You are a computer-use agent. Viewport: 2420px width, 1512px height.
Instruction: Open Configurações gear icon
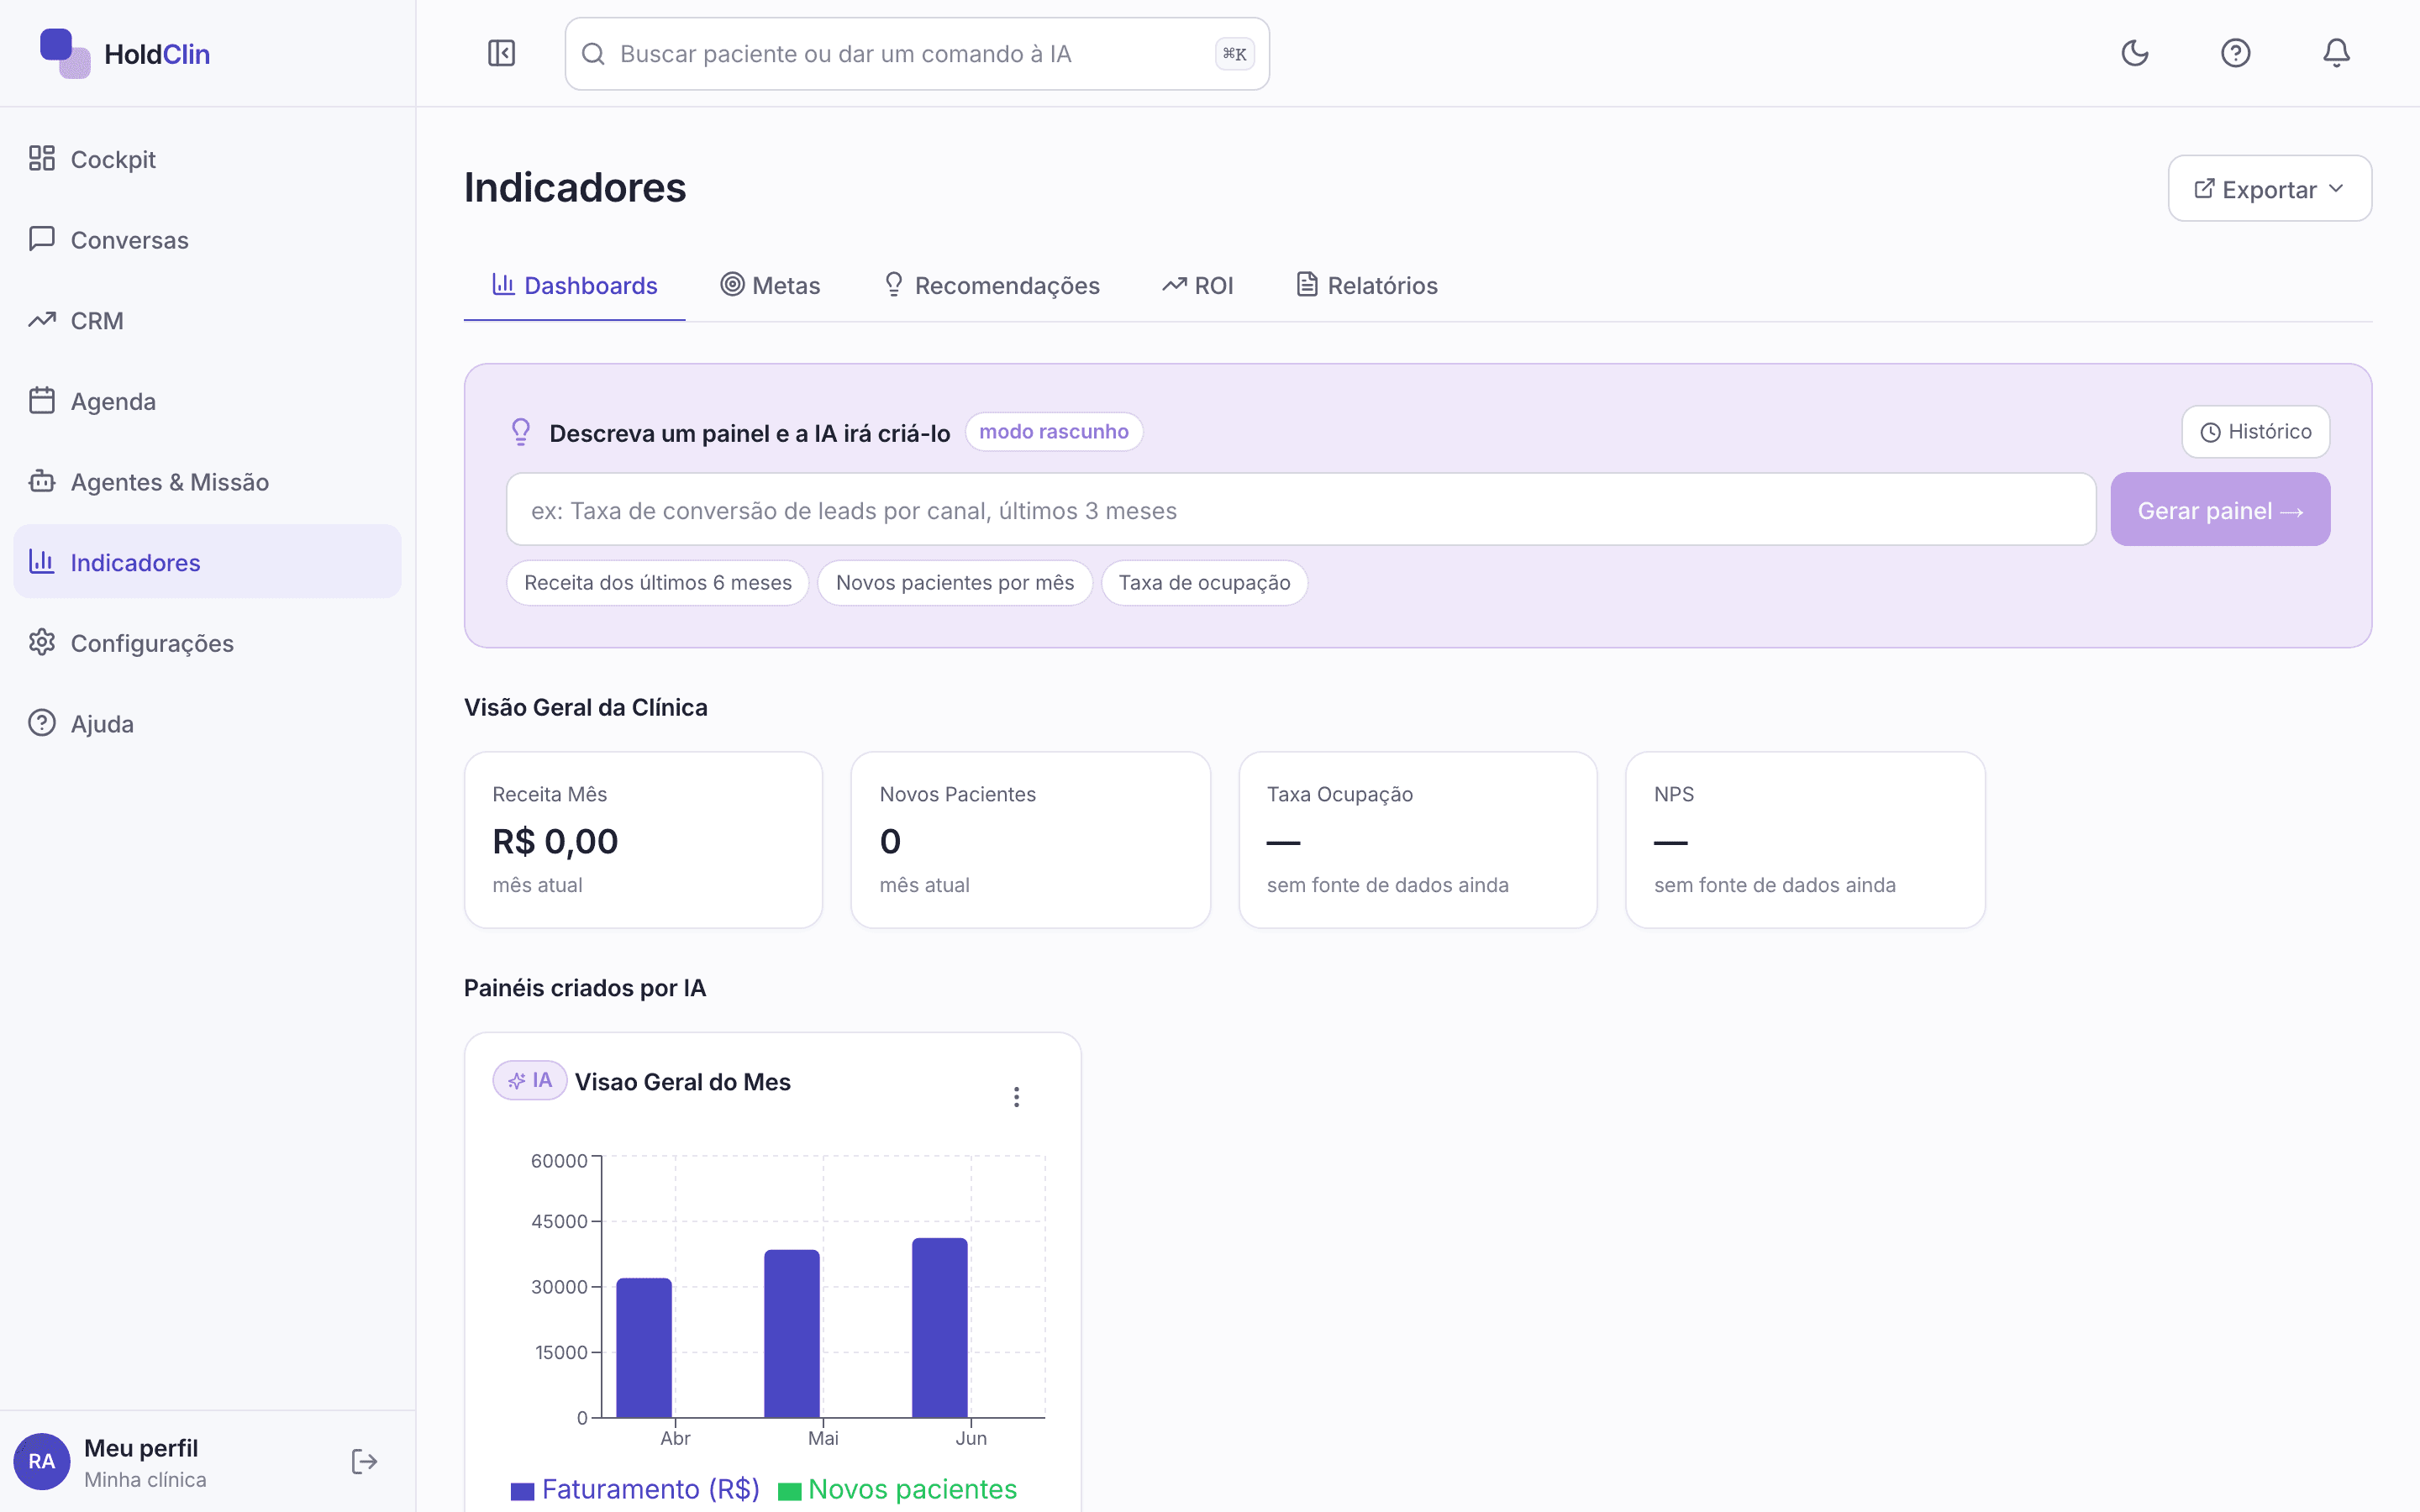tap(42, 642)
